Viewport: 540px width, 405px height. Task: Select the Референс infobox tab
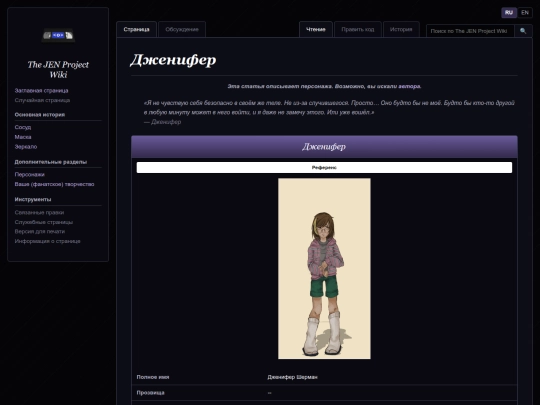click(x=324, y=168)
